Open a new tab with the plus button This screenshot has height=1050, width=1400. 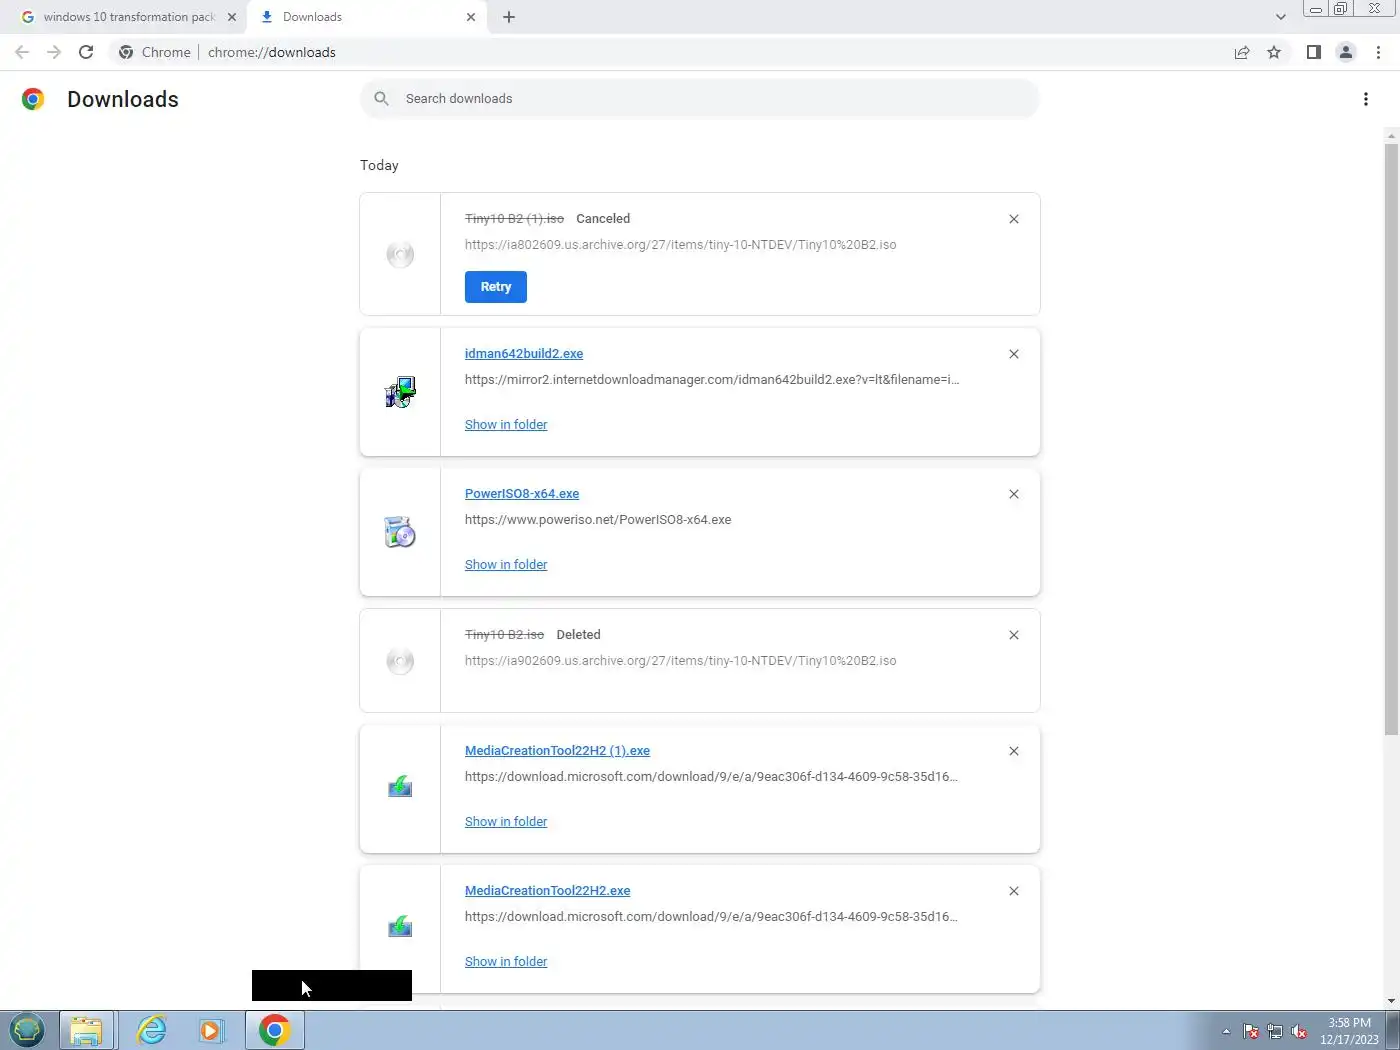tap(509, 17)
